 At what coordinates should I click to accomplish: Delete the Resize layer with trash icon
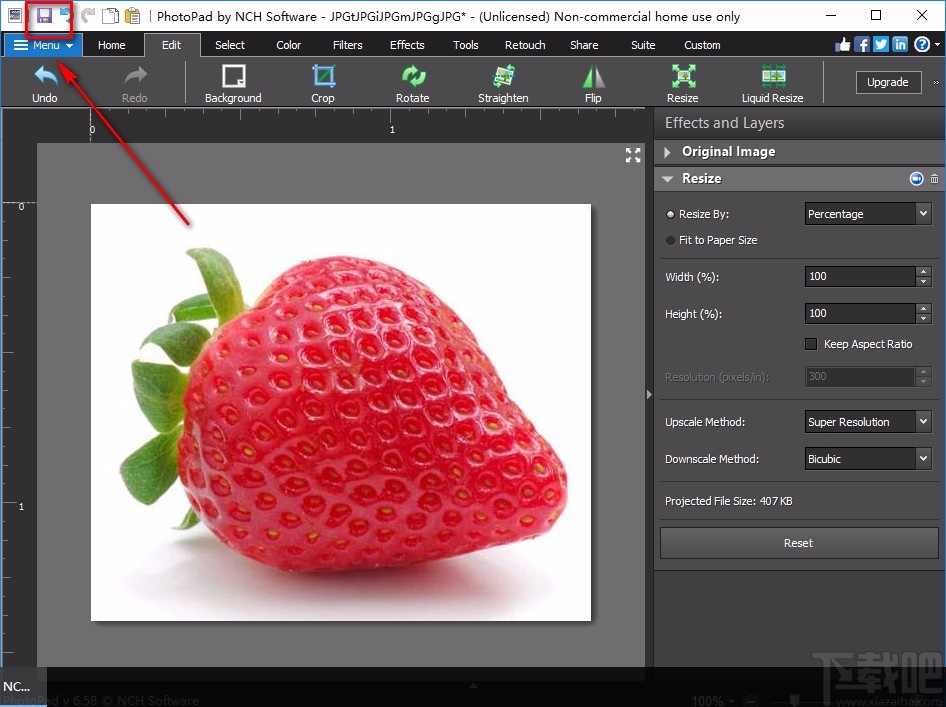click(x=934, y=179)
